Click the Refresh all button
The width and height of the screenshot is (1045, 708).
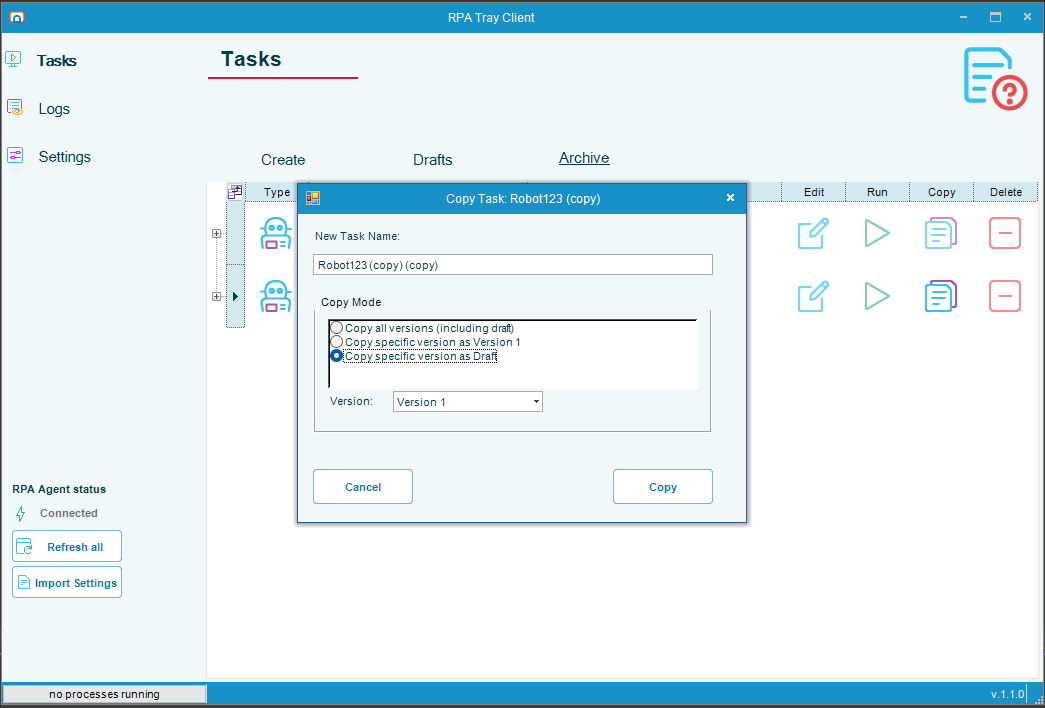click(x=67, y=547)
